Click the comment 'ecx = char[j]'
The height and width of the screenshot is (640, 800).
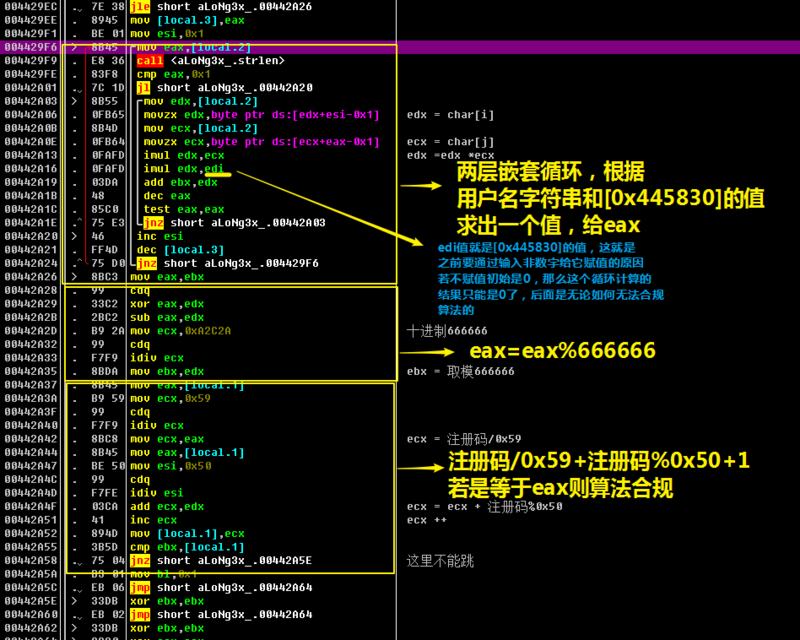(450, 142)
